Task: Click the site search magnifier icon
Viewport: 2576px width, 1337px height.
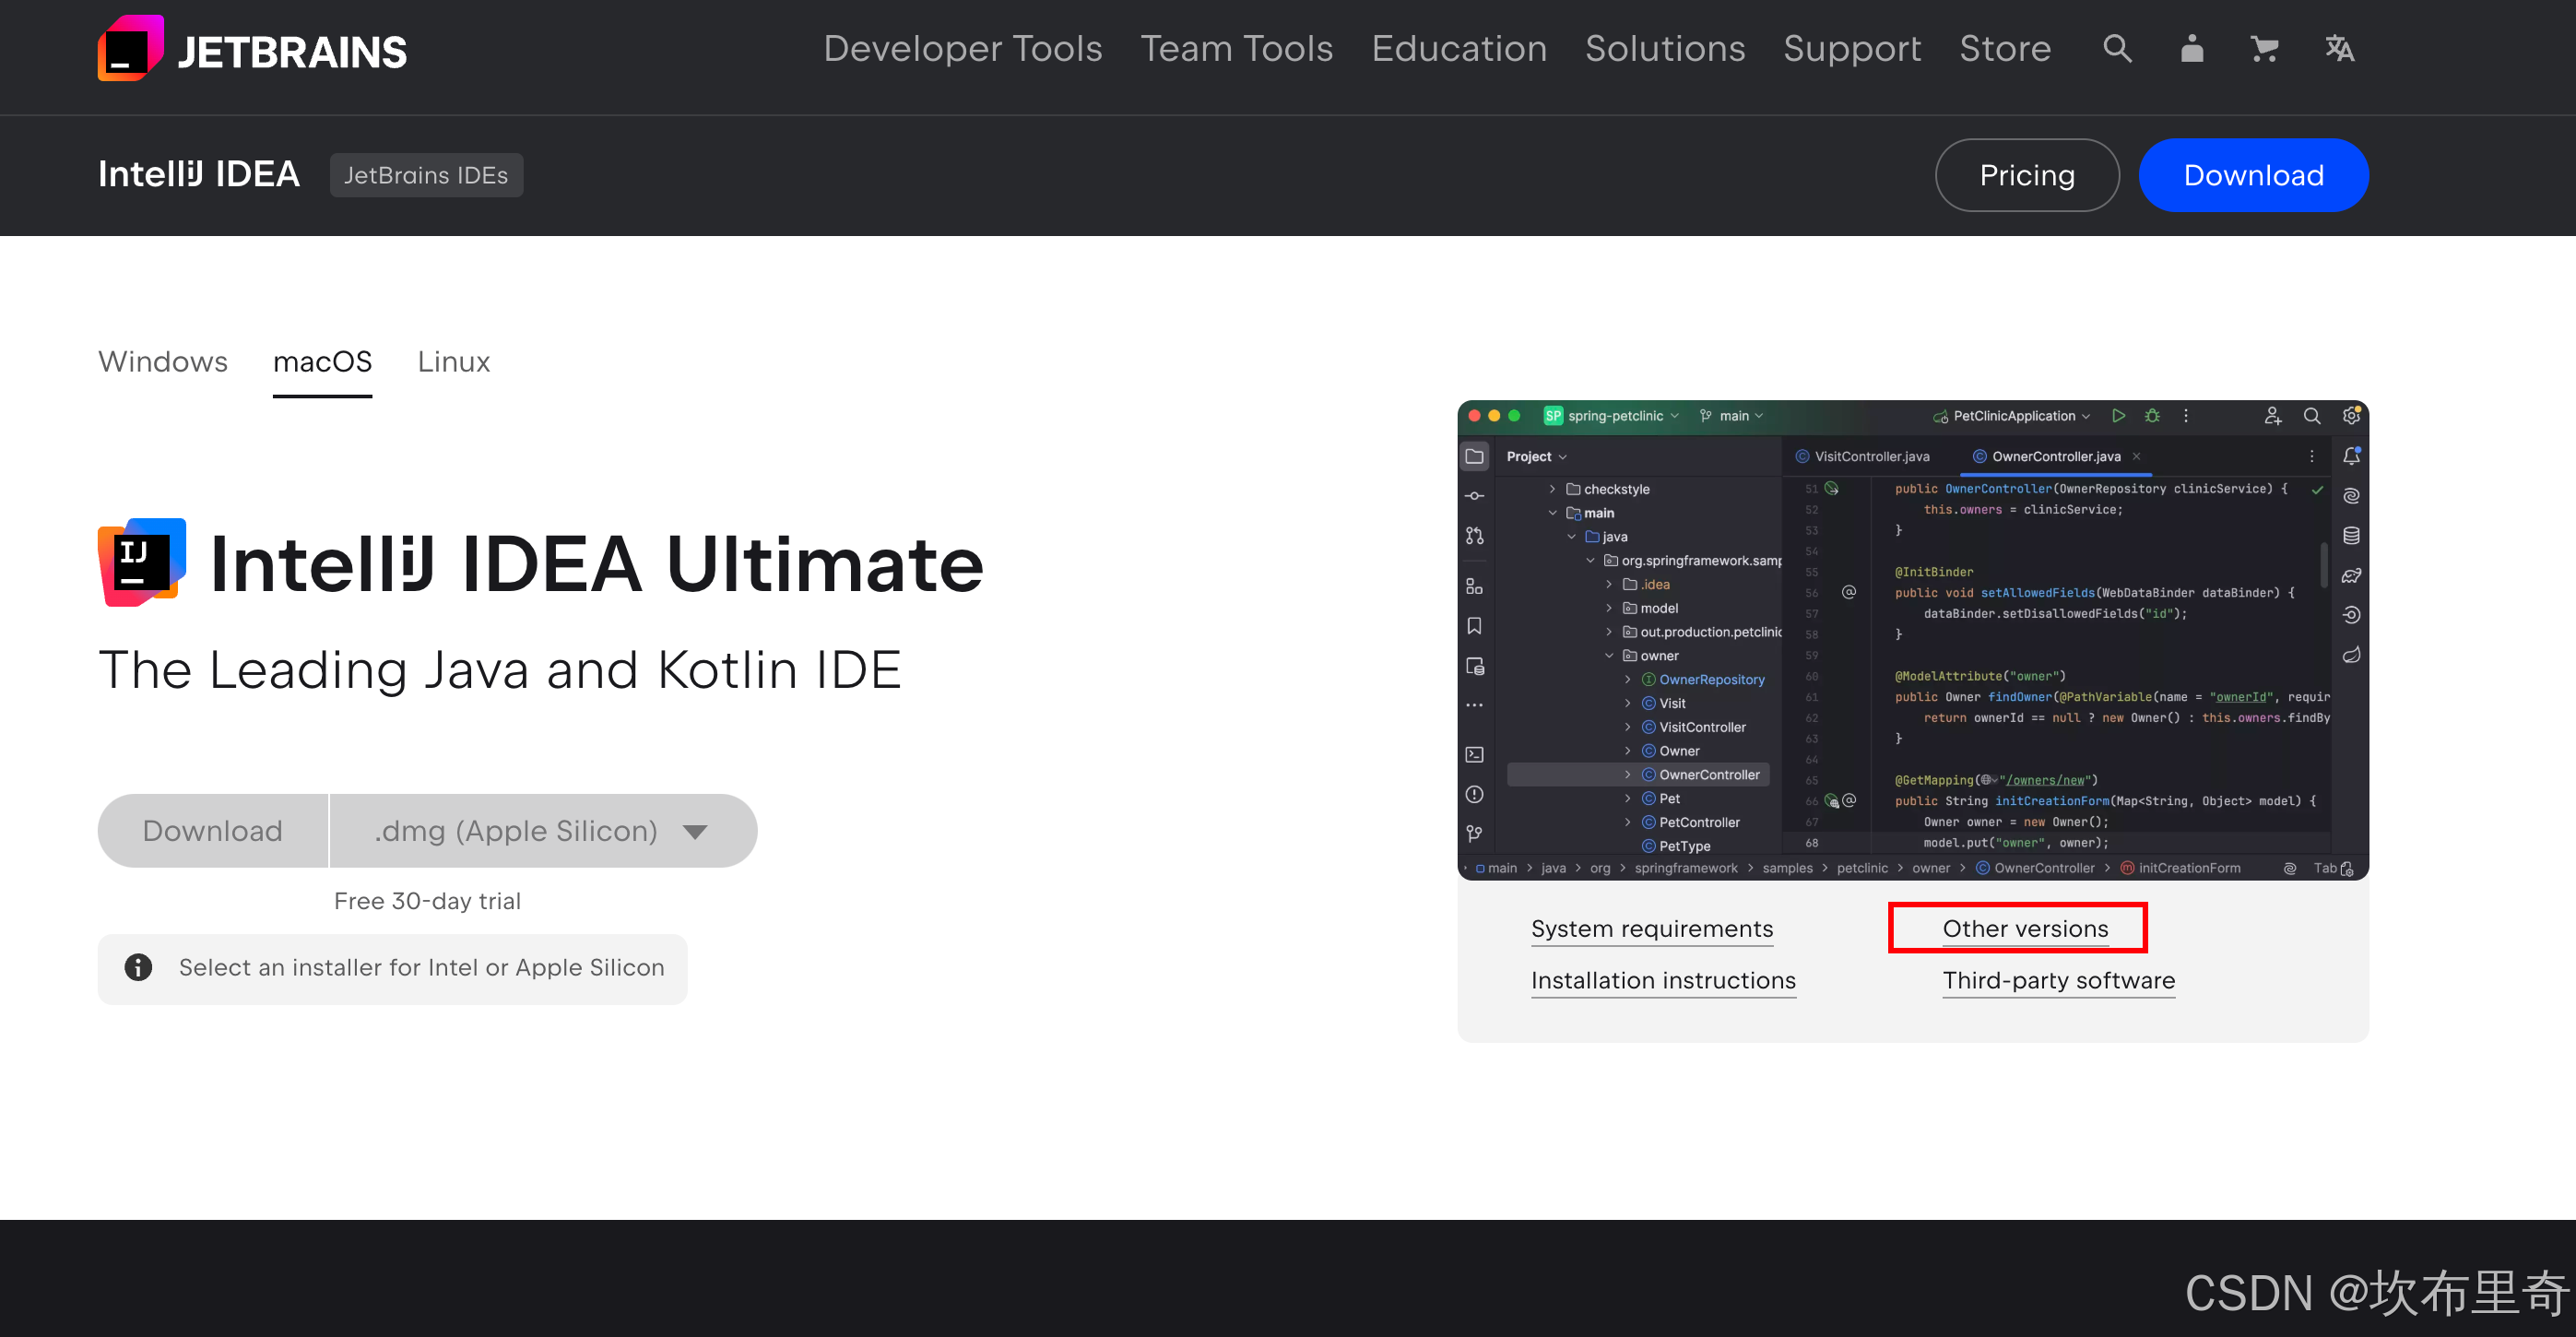Action: click(x=2117, y=48)
